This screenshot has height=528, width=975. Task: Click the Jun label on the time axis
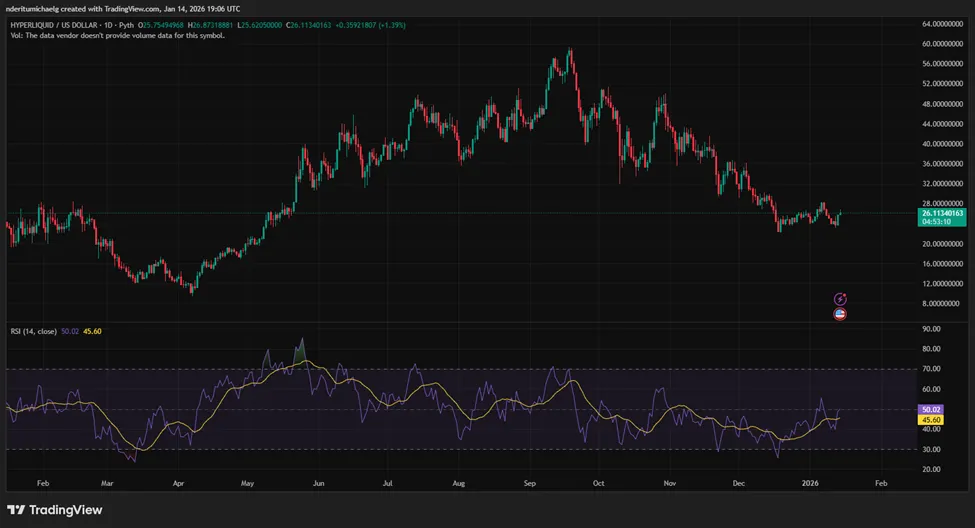click(319, 481)
